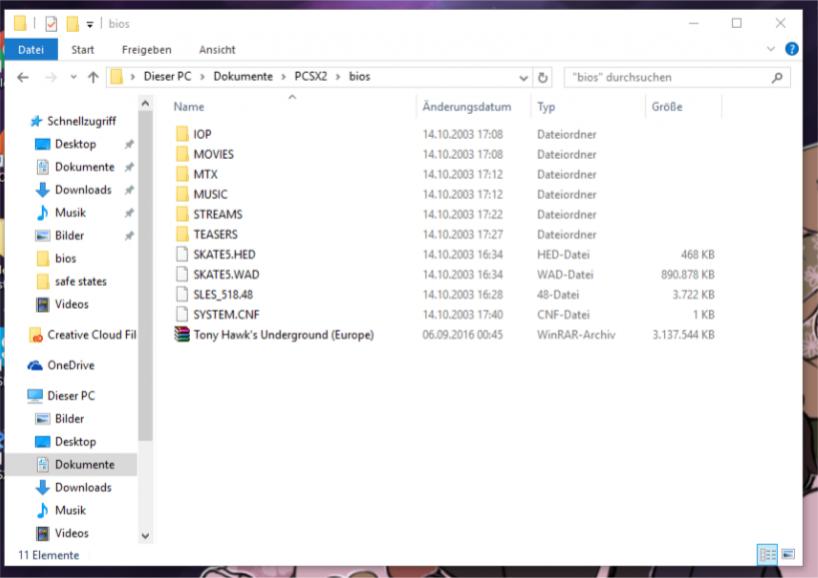The image size is (818, 578).
Task: Expand chevron after Dokumente breadcrumb
Action: pyautogui.click(x=283, y=77)
